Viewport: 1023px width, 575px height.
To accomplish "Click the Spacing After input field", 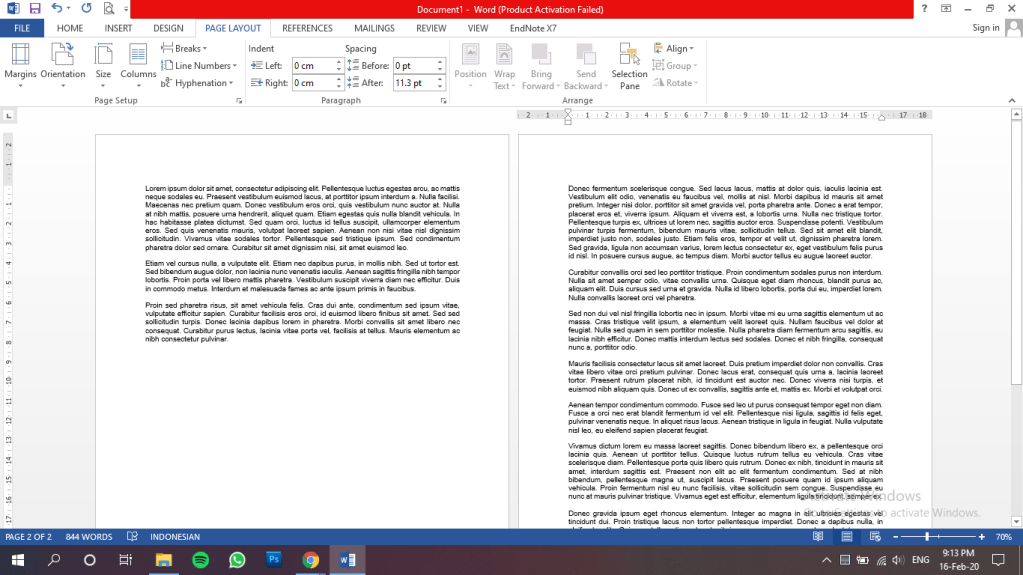I will point(412,83).
